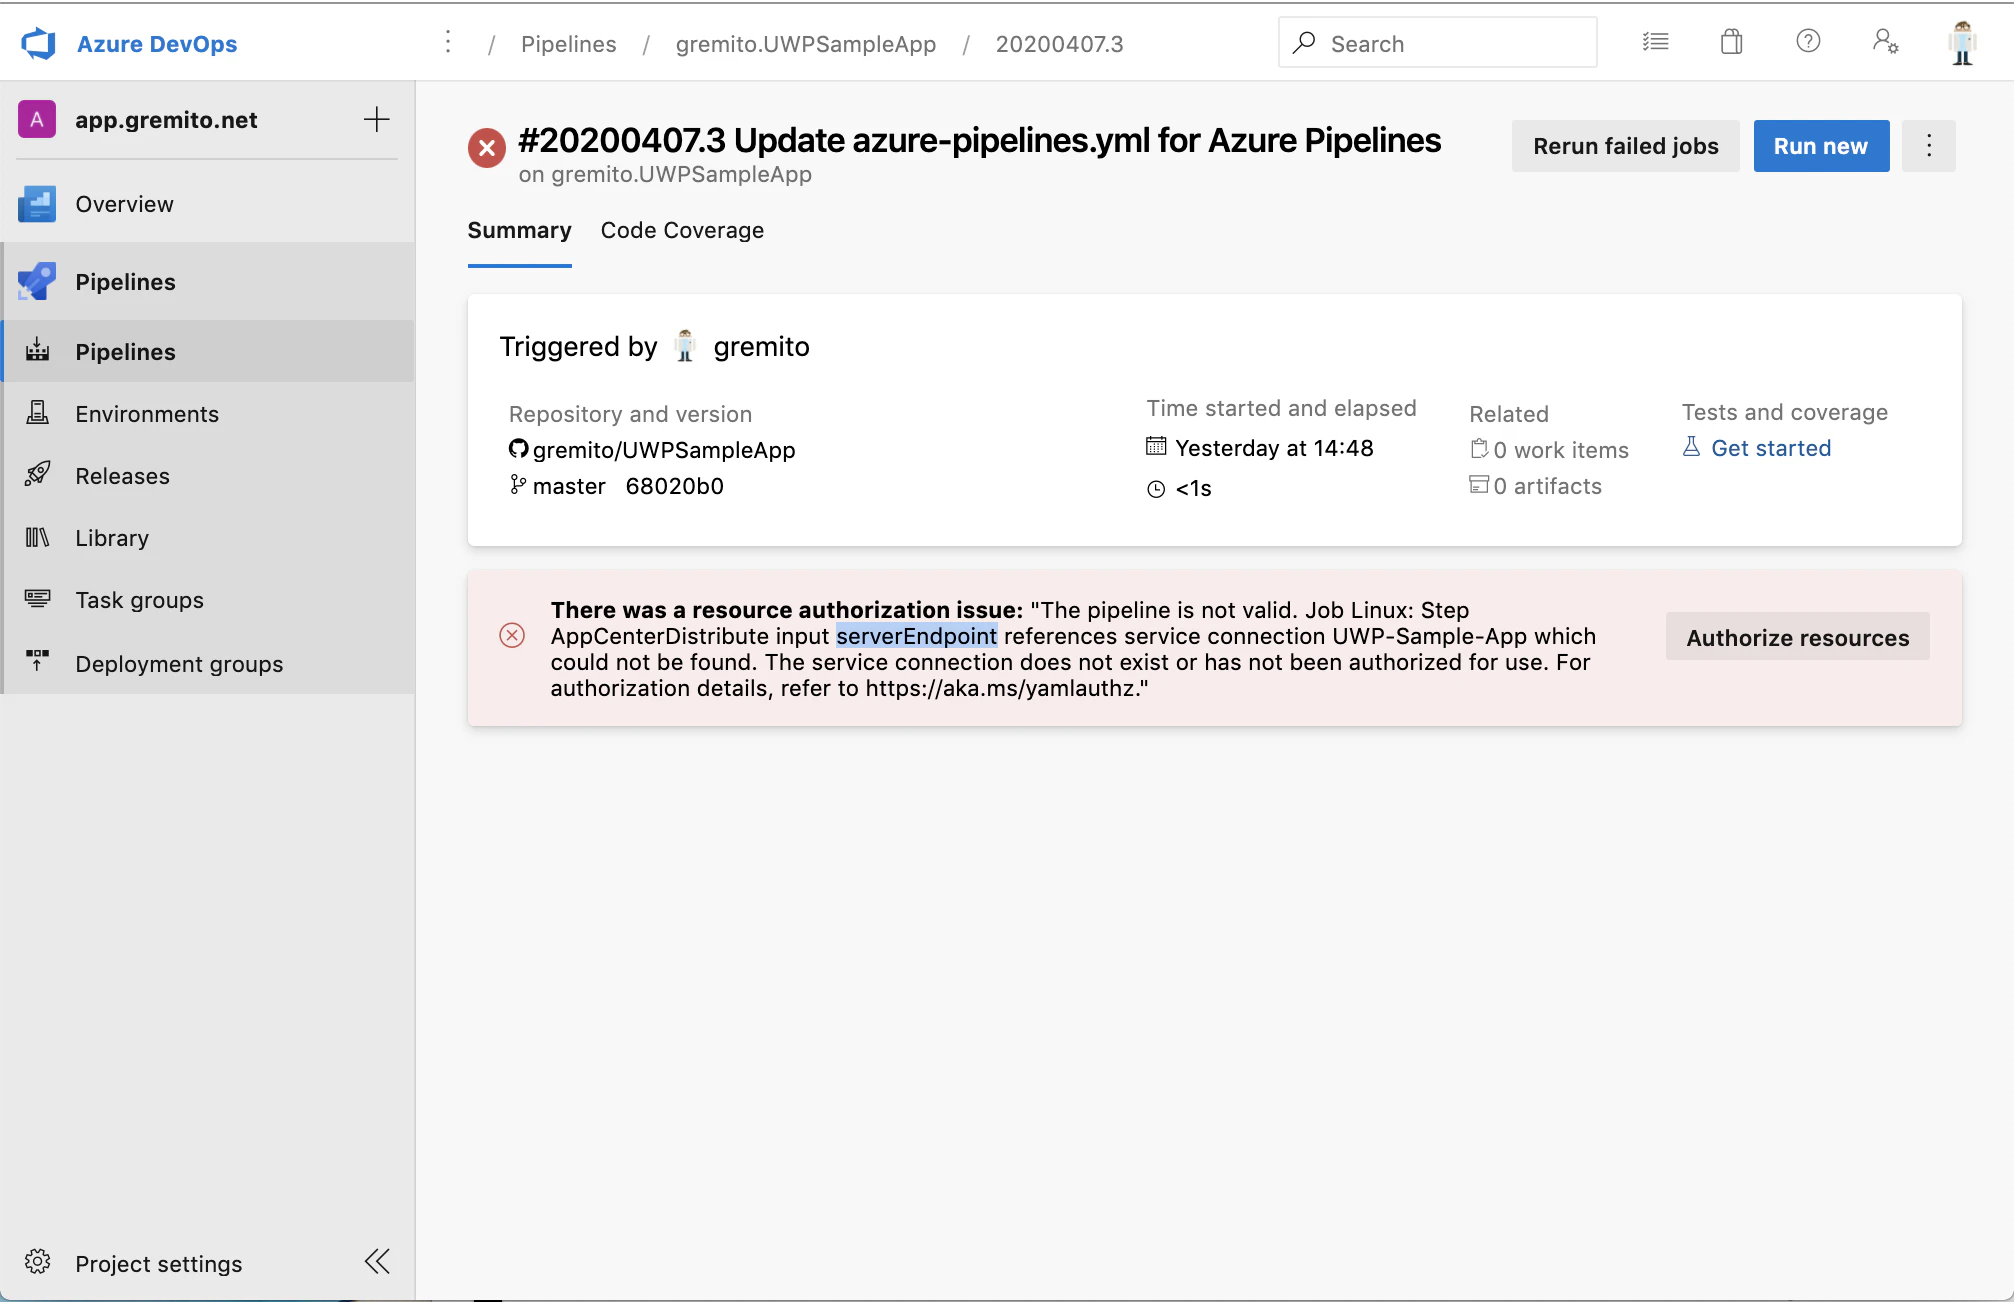The image size is (2014, 1302).
Task: Click the gremito avatar next to Triggered by
Action: (x=685, y=346)
